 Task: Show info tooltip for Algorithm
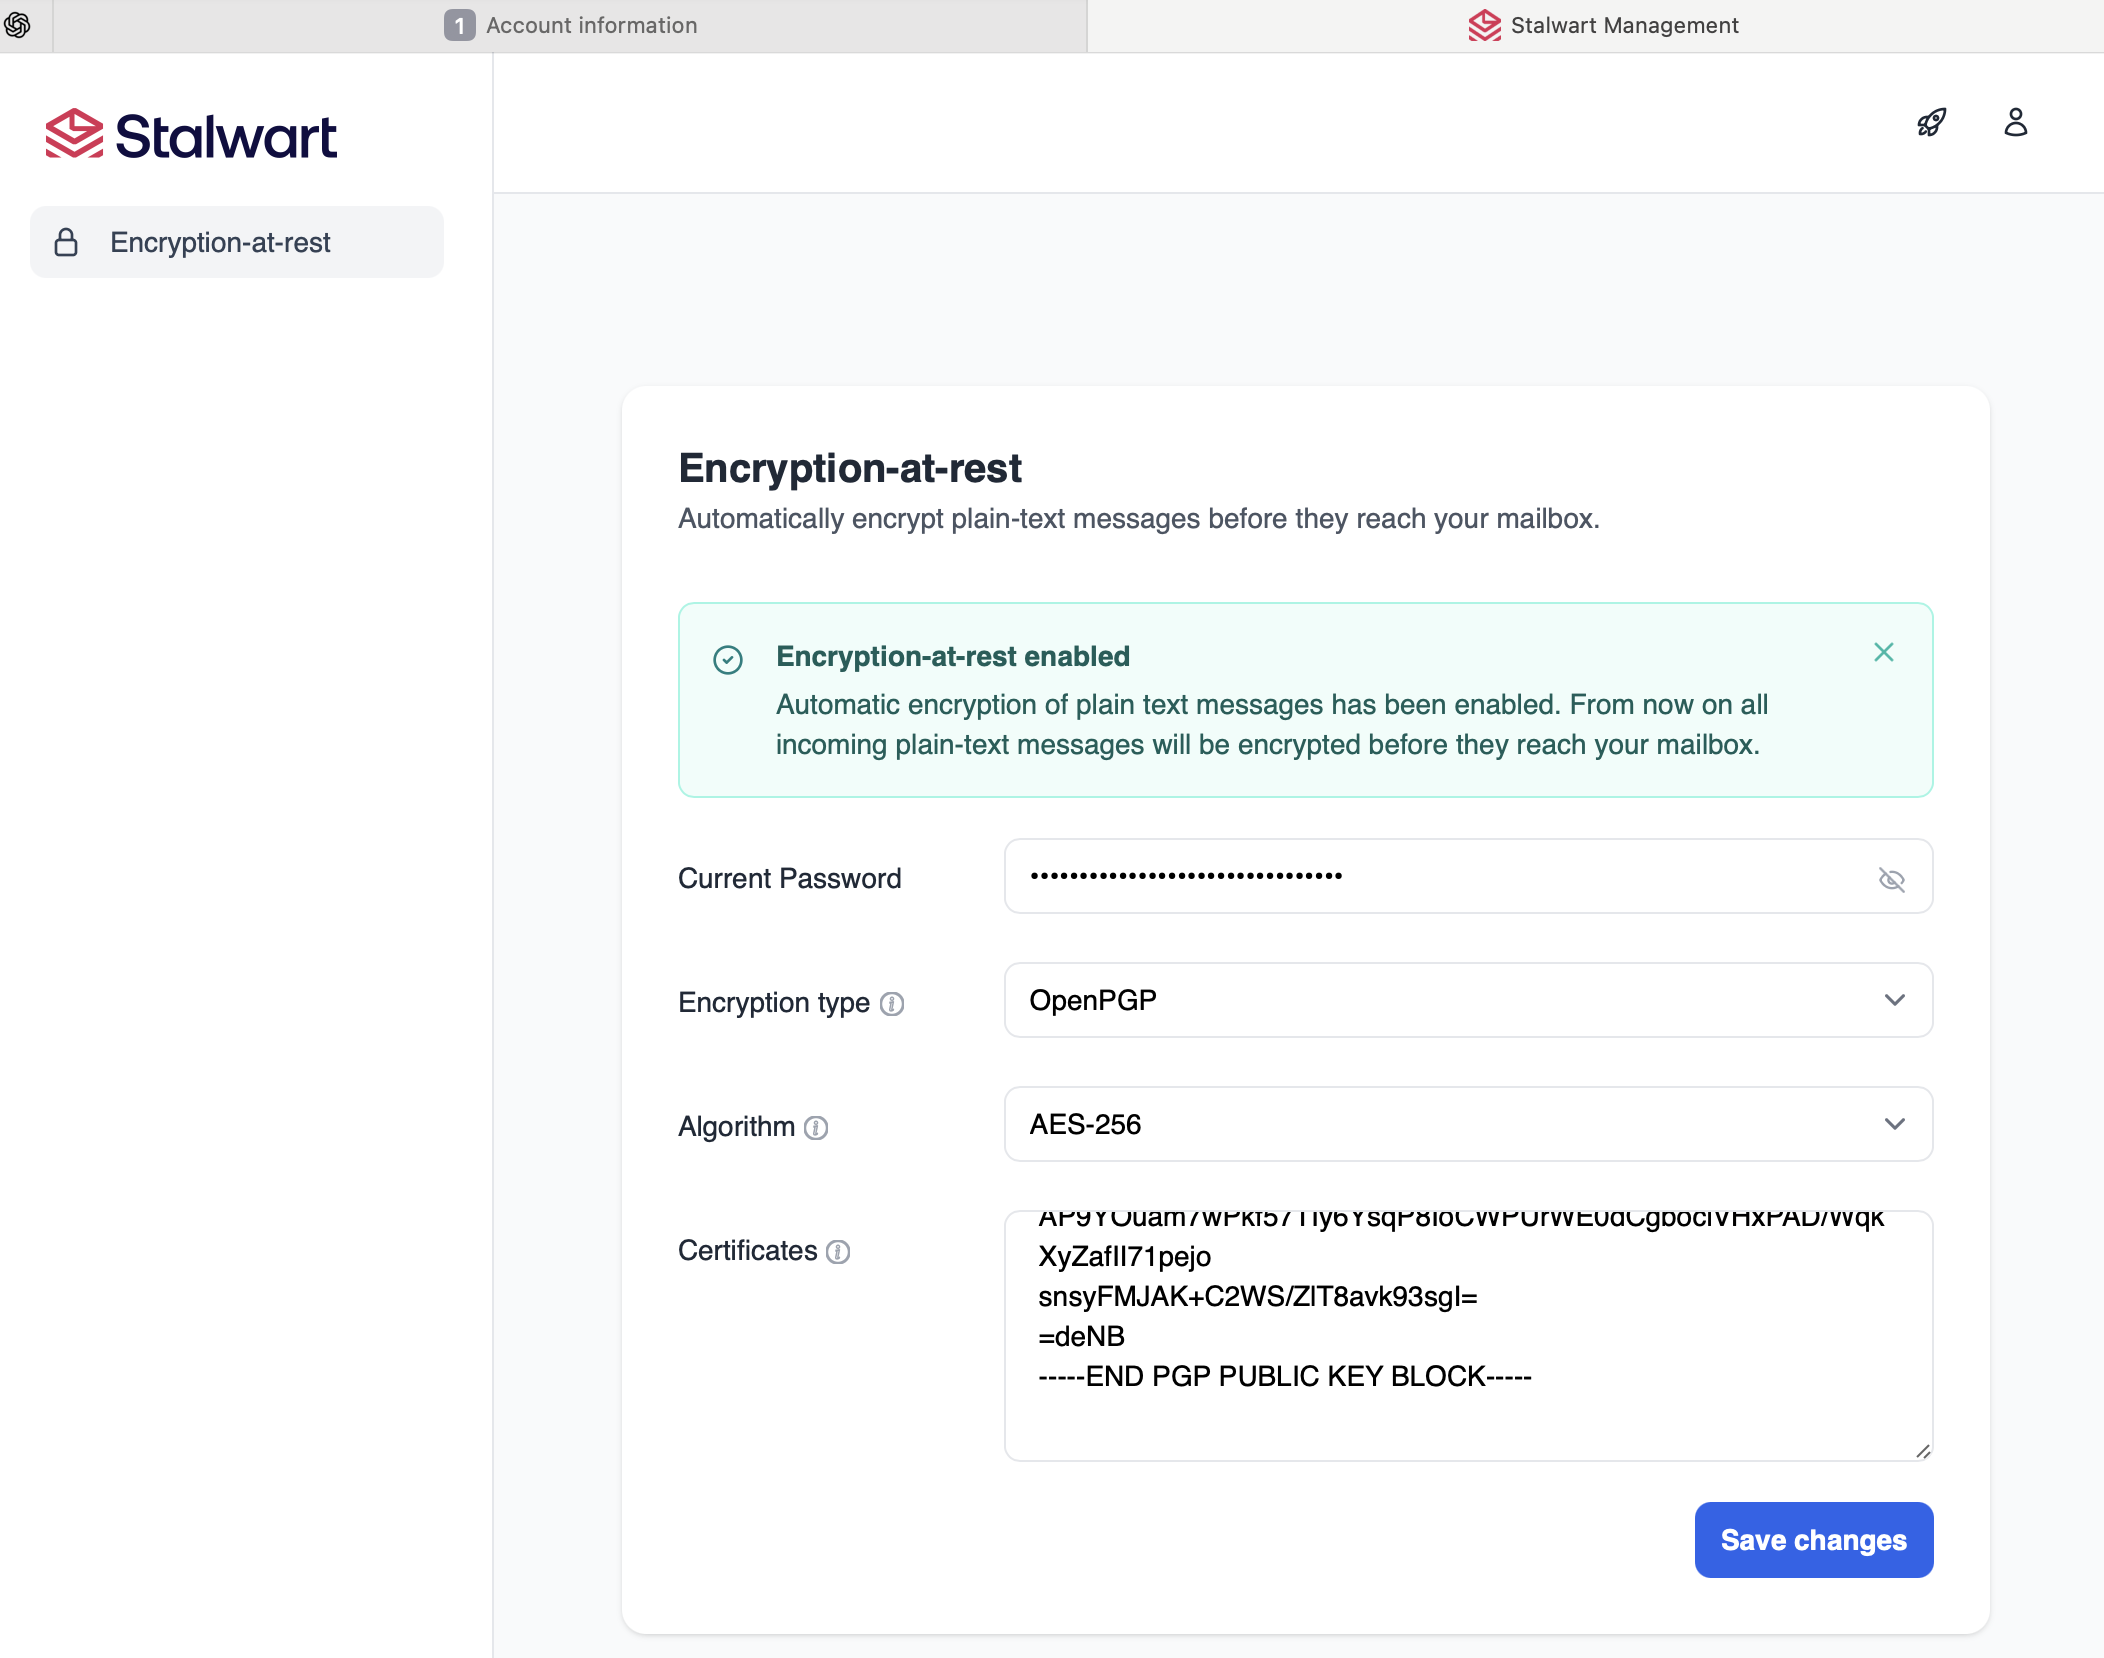point(816,1128)
